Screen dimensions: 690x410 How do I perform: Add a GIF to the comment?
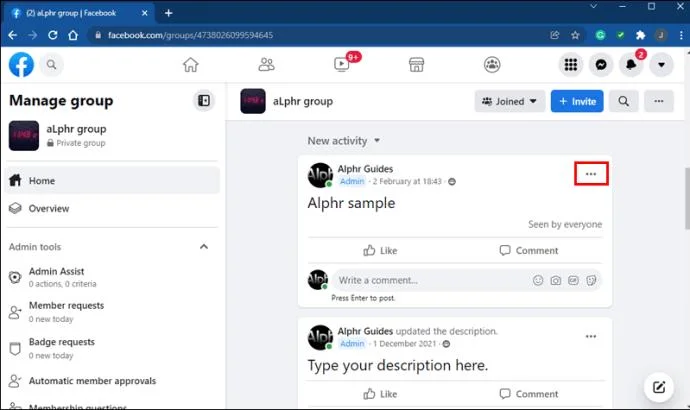[573, 280]
